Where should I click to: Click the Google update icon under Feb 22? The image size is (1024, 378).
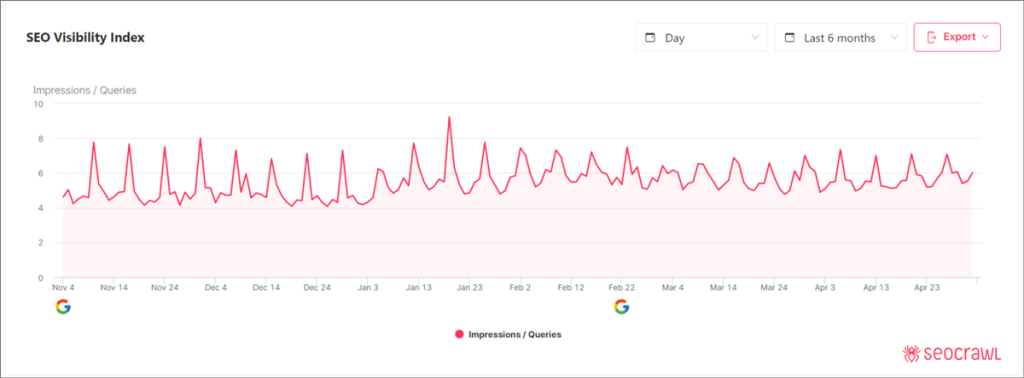622,306
